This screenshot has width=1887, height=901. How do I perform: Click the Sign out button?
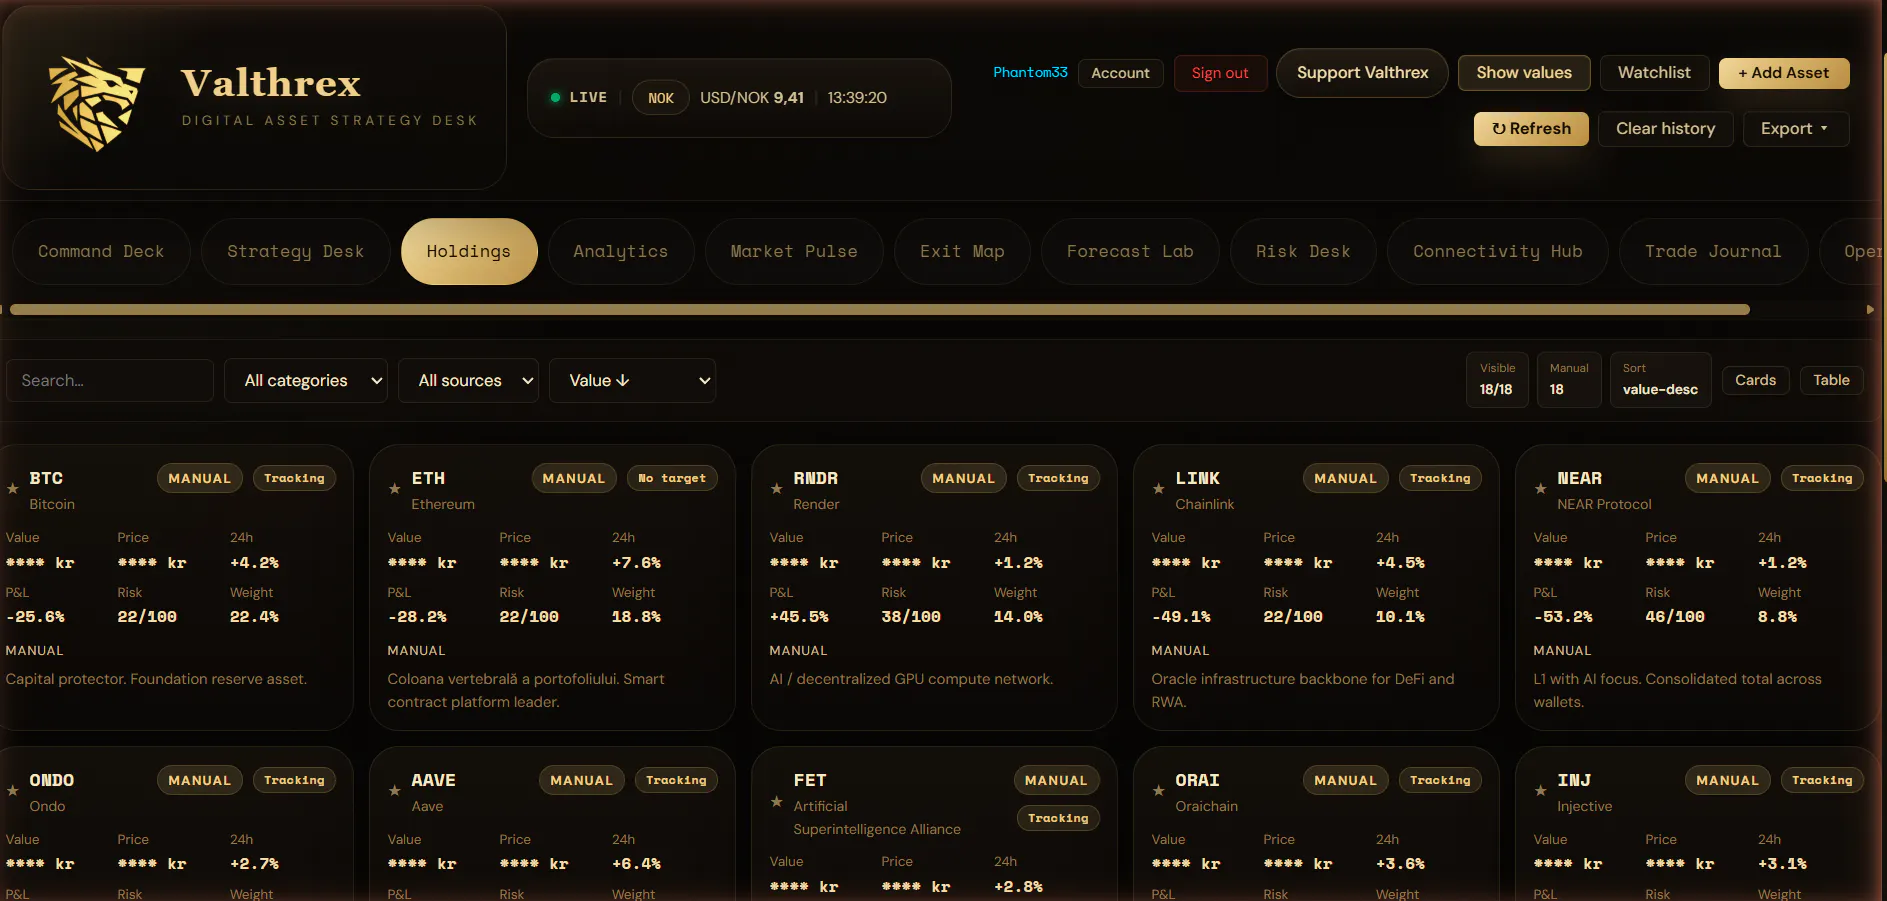(1220, 73)
